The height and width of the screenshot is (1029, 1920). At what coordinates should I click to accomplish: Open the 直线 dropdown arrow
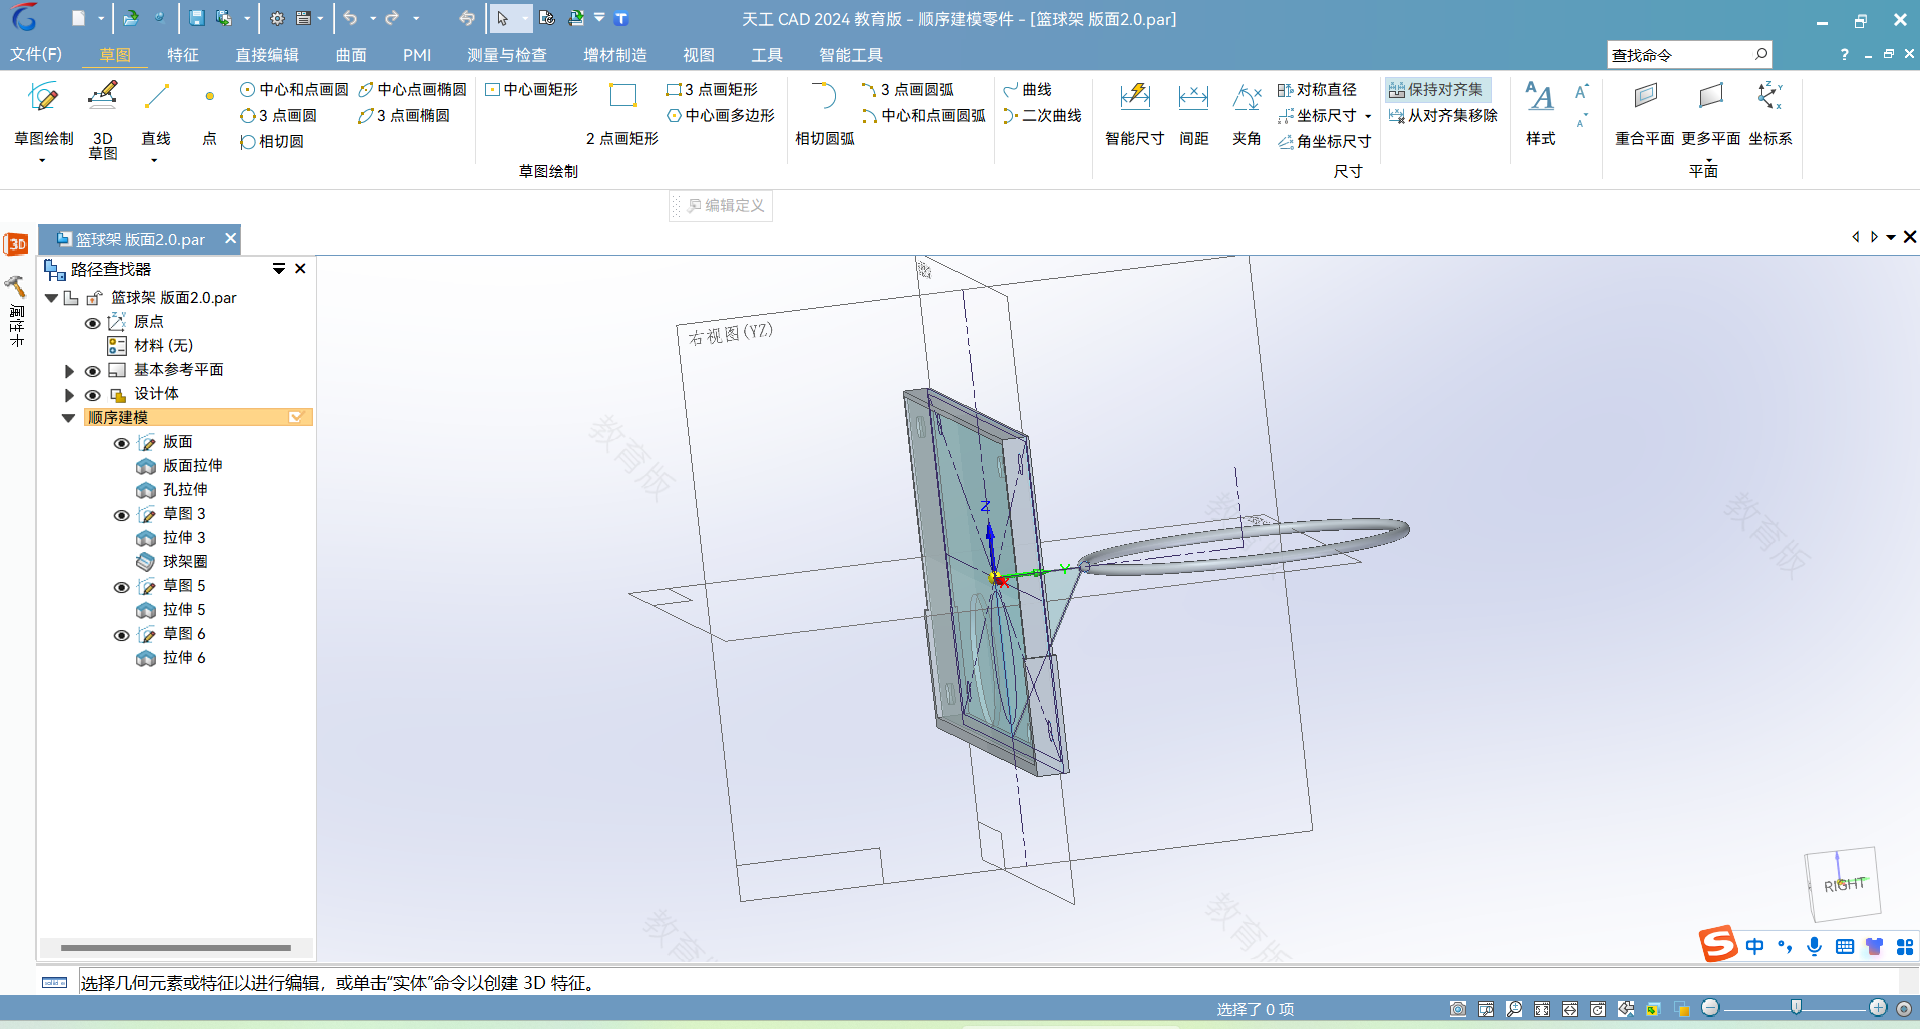(x=154, y=160)
